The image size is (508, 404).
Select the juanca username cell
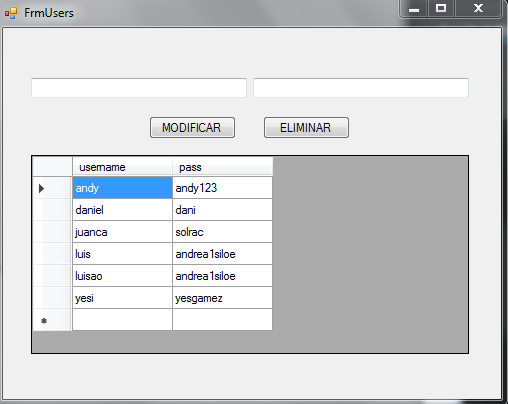(x=122, y=232)
